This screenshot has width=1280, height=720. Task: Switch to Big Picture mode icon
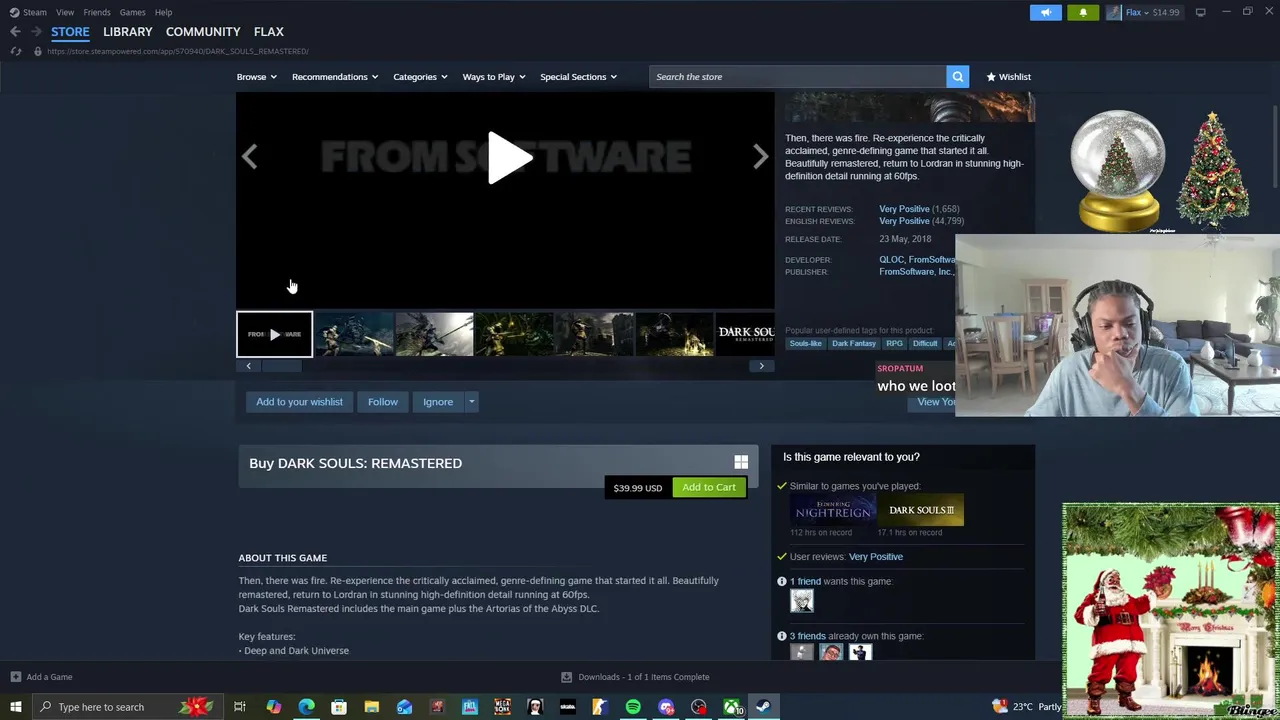[x=1200, y=12]
